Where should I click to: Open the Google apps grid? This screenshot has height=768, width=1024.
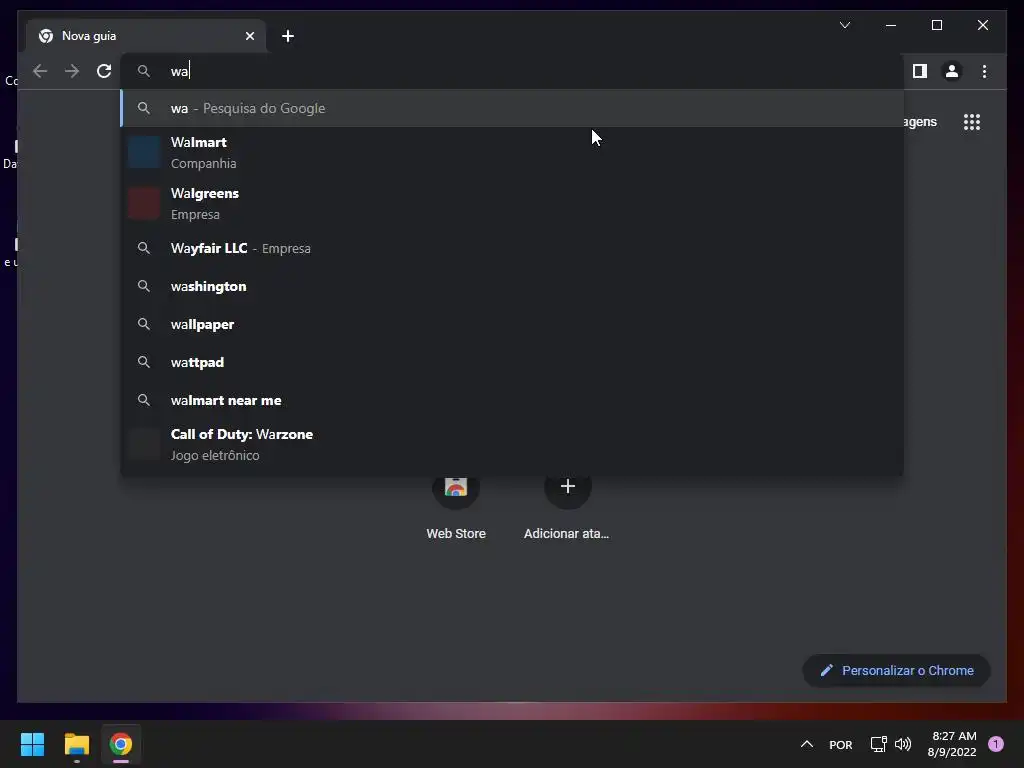[x=972, y=122]
